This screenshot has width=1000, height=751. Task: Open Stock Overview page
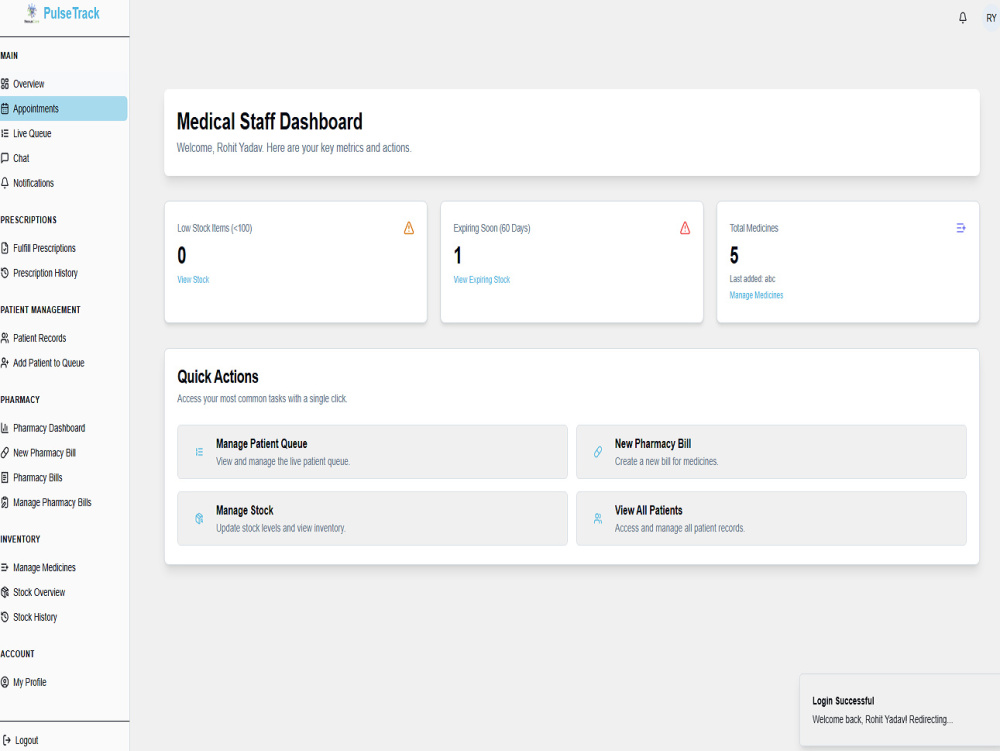63,592
